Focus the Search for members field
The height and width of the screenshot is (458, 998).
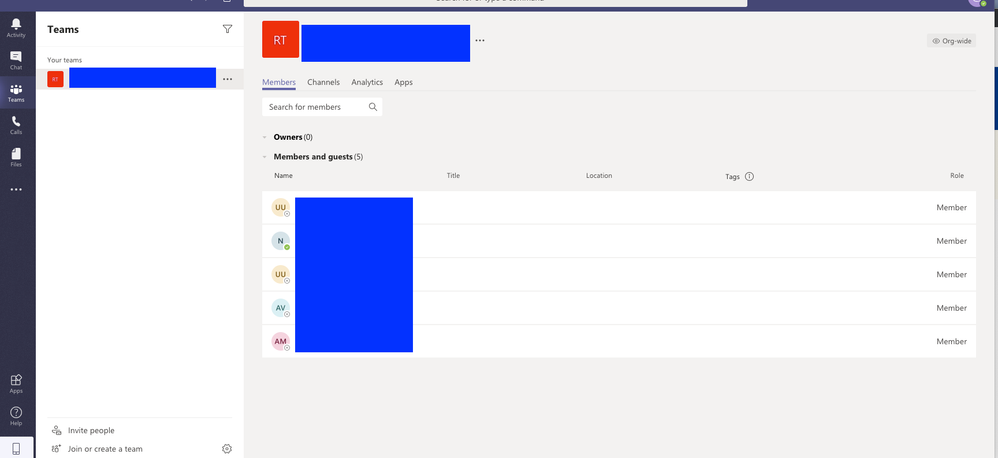click(322, 107)
